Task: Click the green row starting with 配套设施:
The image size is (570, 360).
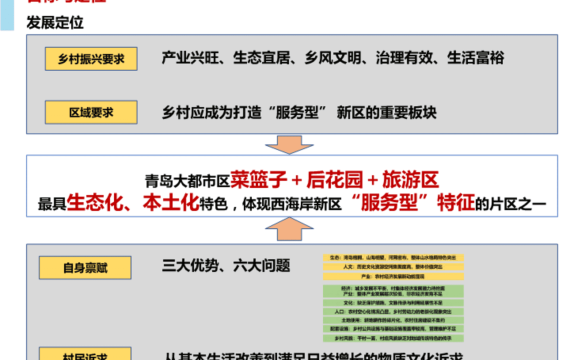Action: [x=393, y=329]
